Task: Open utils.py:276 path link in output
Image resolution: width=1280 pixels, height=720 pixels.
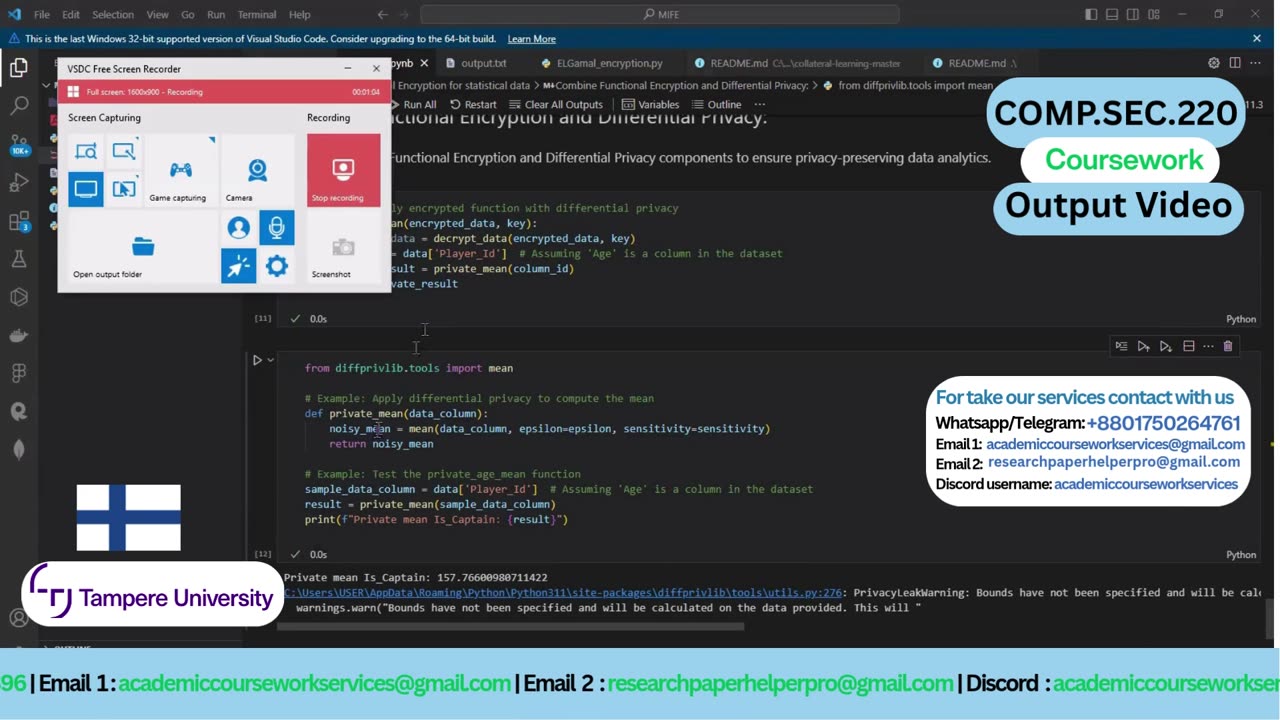Action: point(563,592)
